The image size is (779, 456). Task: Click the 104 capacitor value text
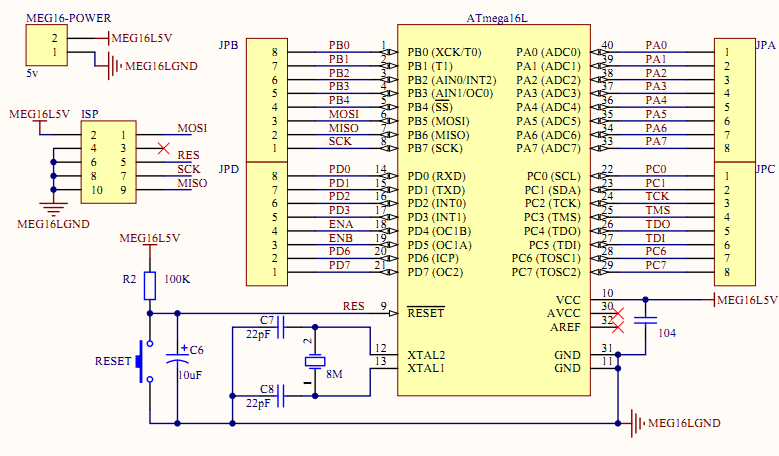click(667, 333)
